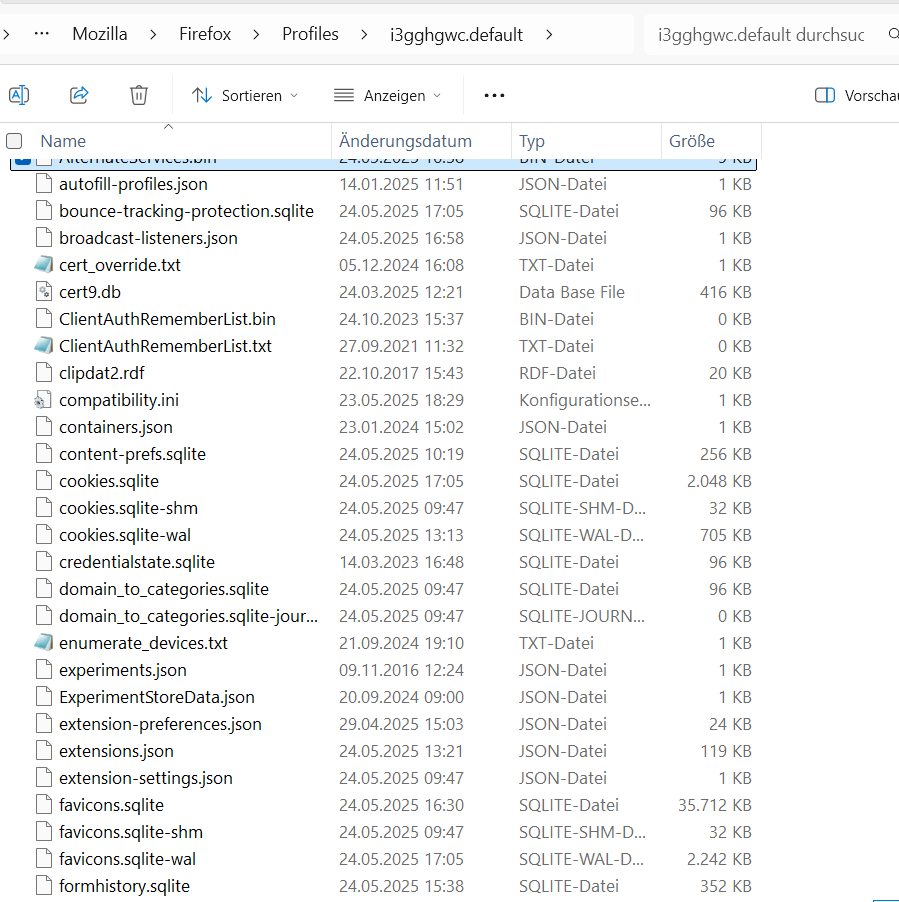Click the Delete trash can icon
899x902 pixels.
(x=139, y=95)
